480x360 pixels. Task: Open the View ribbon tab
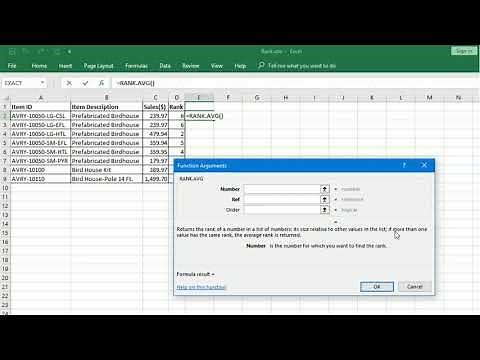pos(217,66)
